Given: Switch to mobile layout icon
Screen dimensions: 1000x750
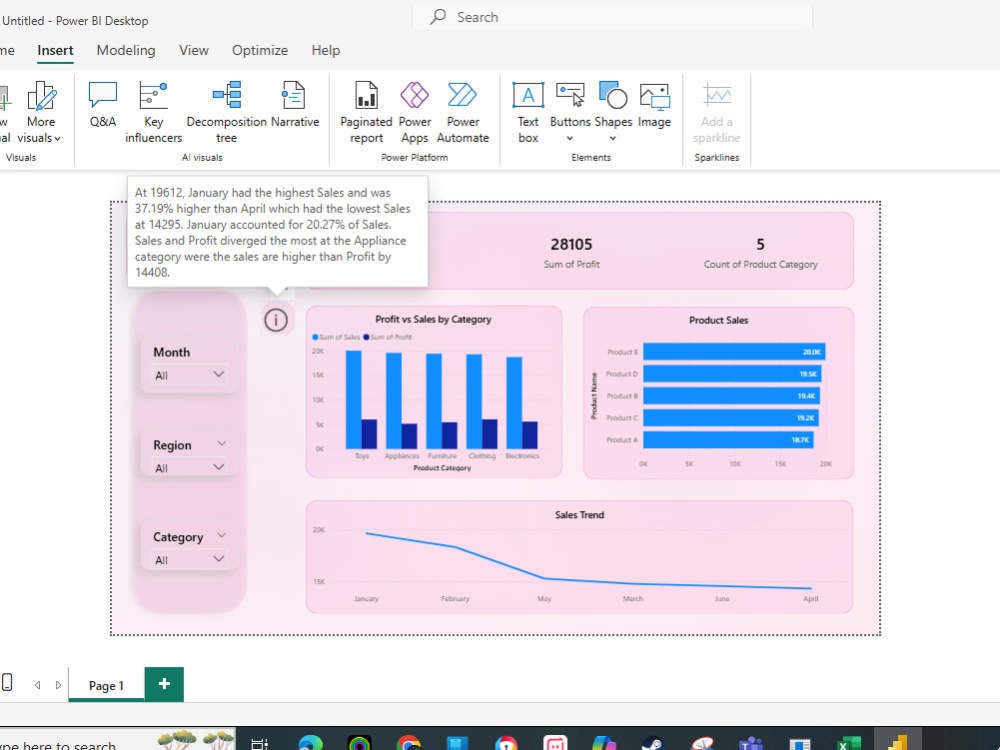Looking at the screenshot, I should pos(7,682).
